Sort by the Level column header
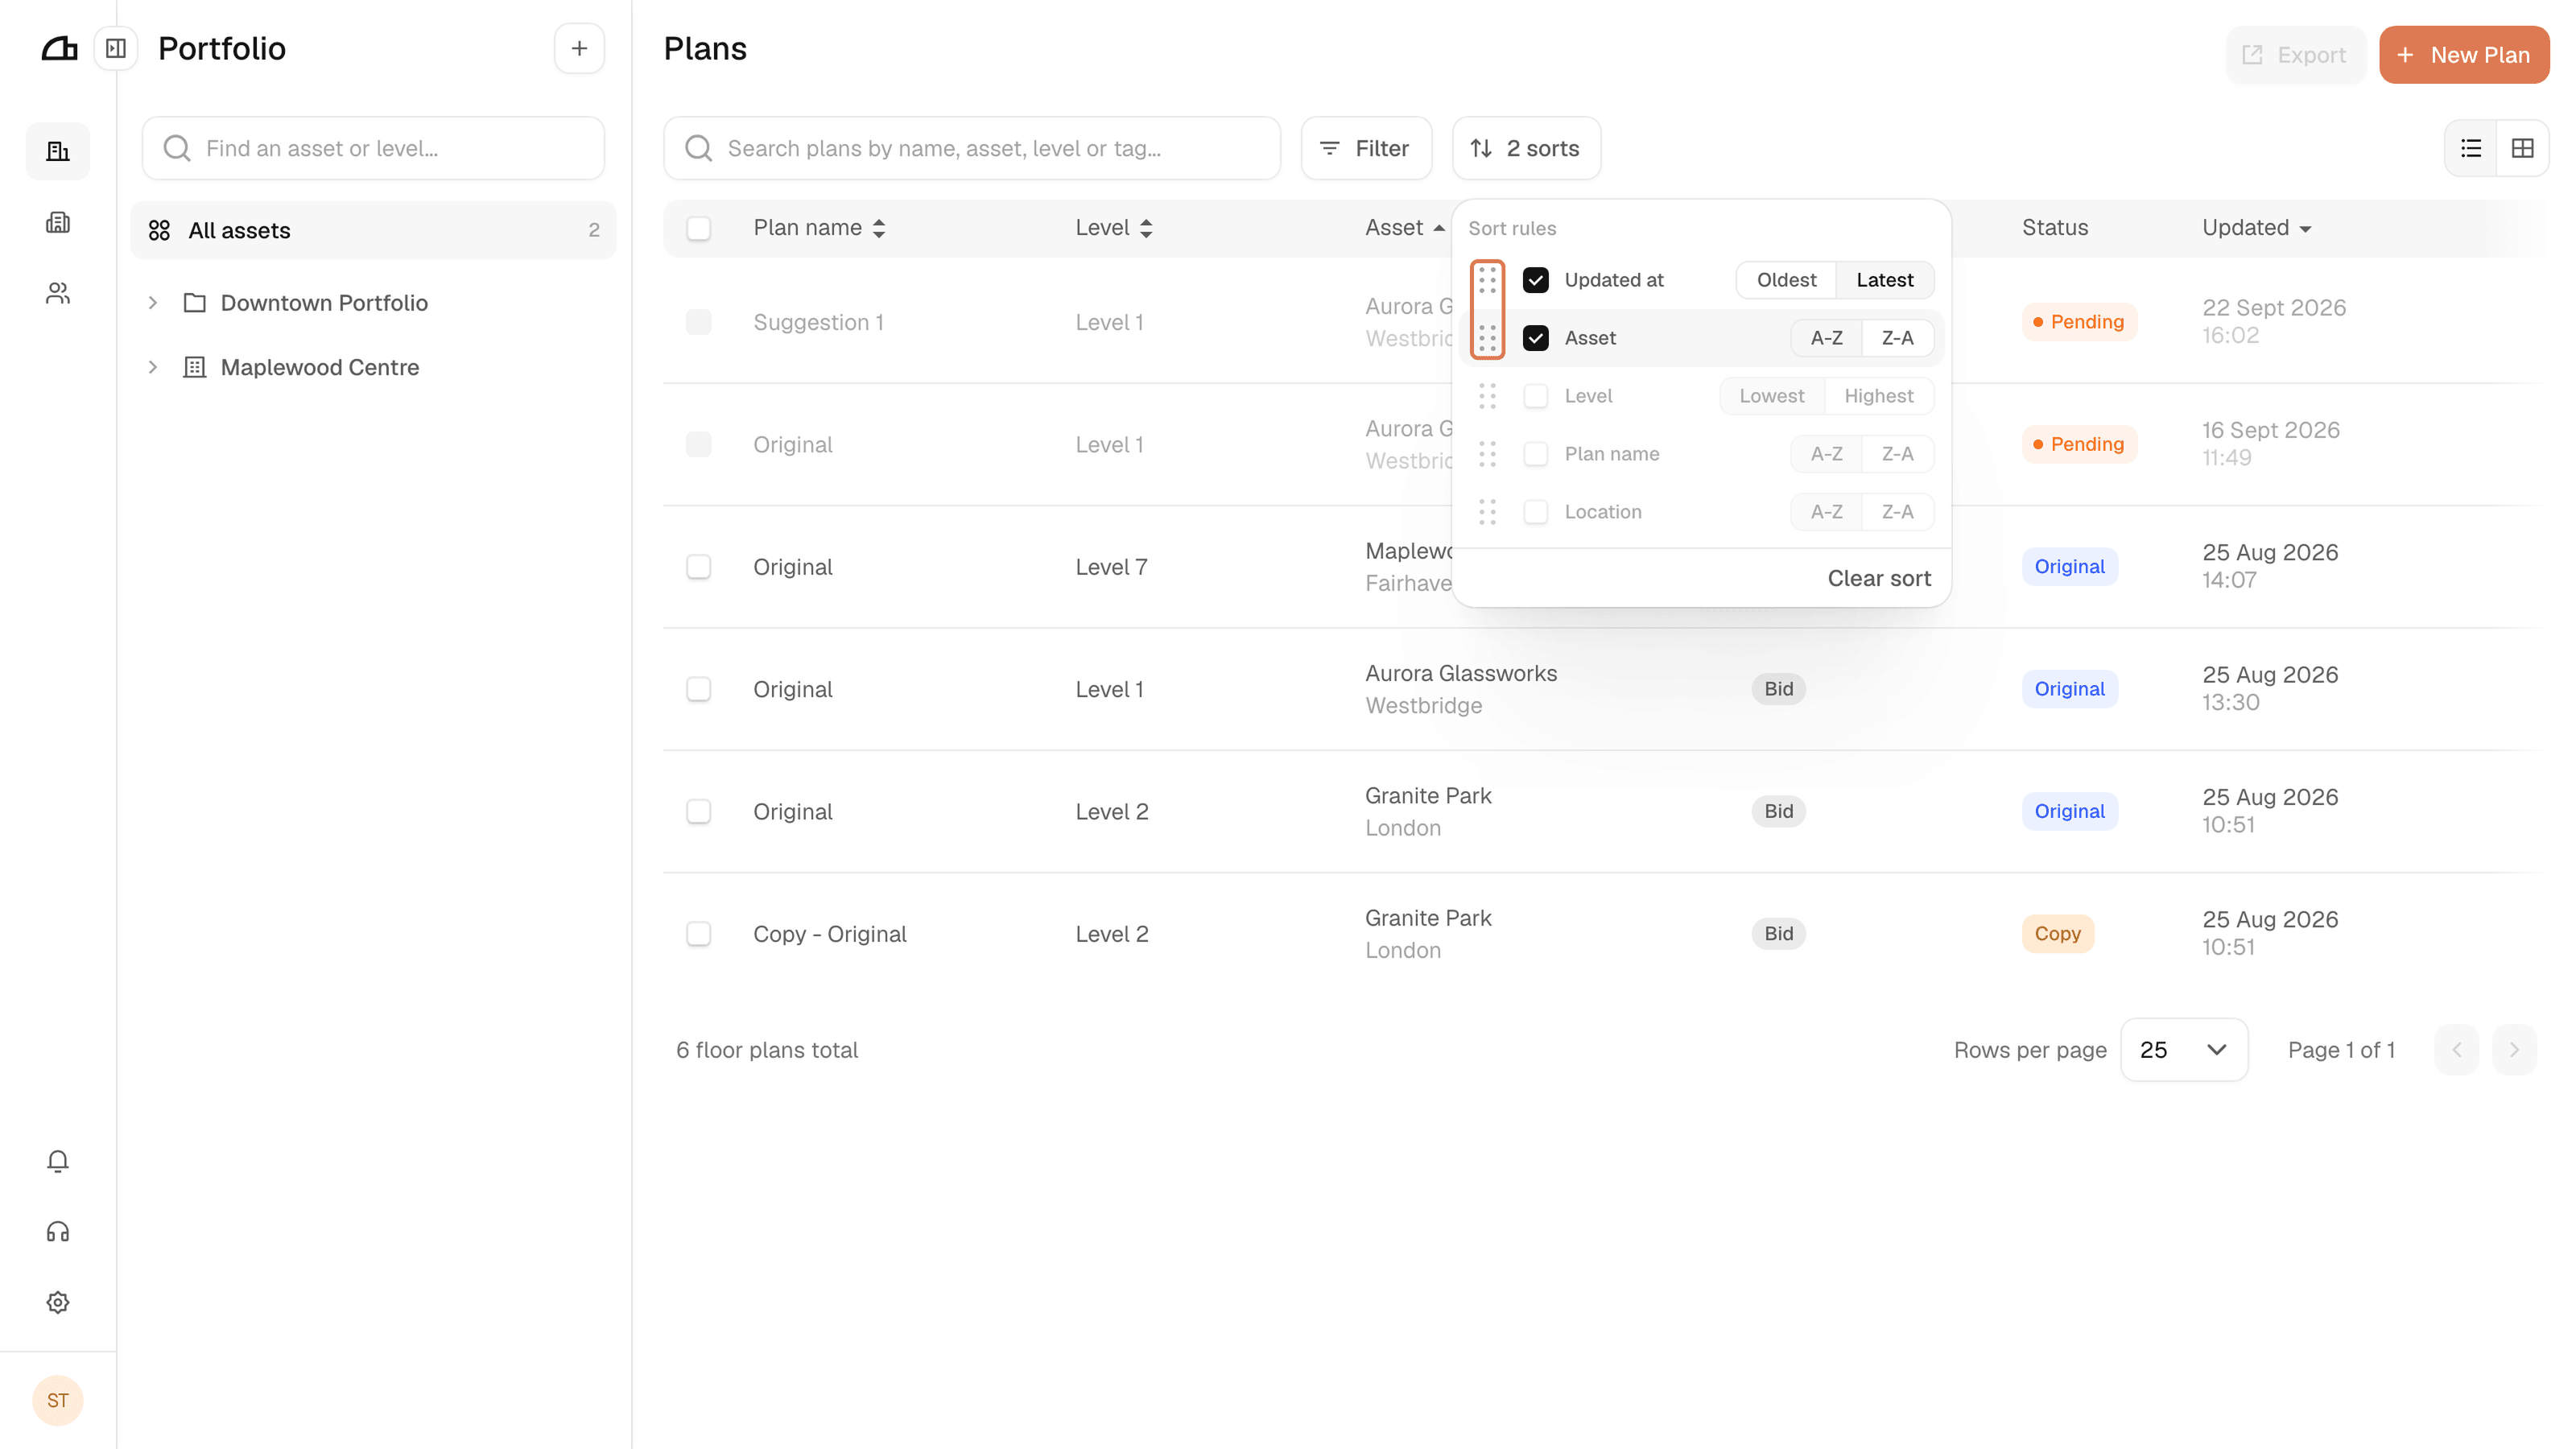The image size is (2576, 1449). tap(1114, 228)
